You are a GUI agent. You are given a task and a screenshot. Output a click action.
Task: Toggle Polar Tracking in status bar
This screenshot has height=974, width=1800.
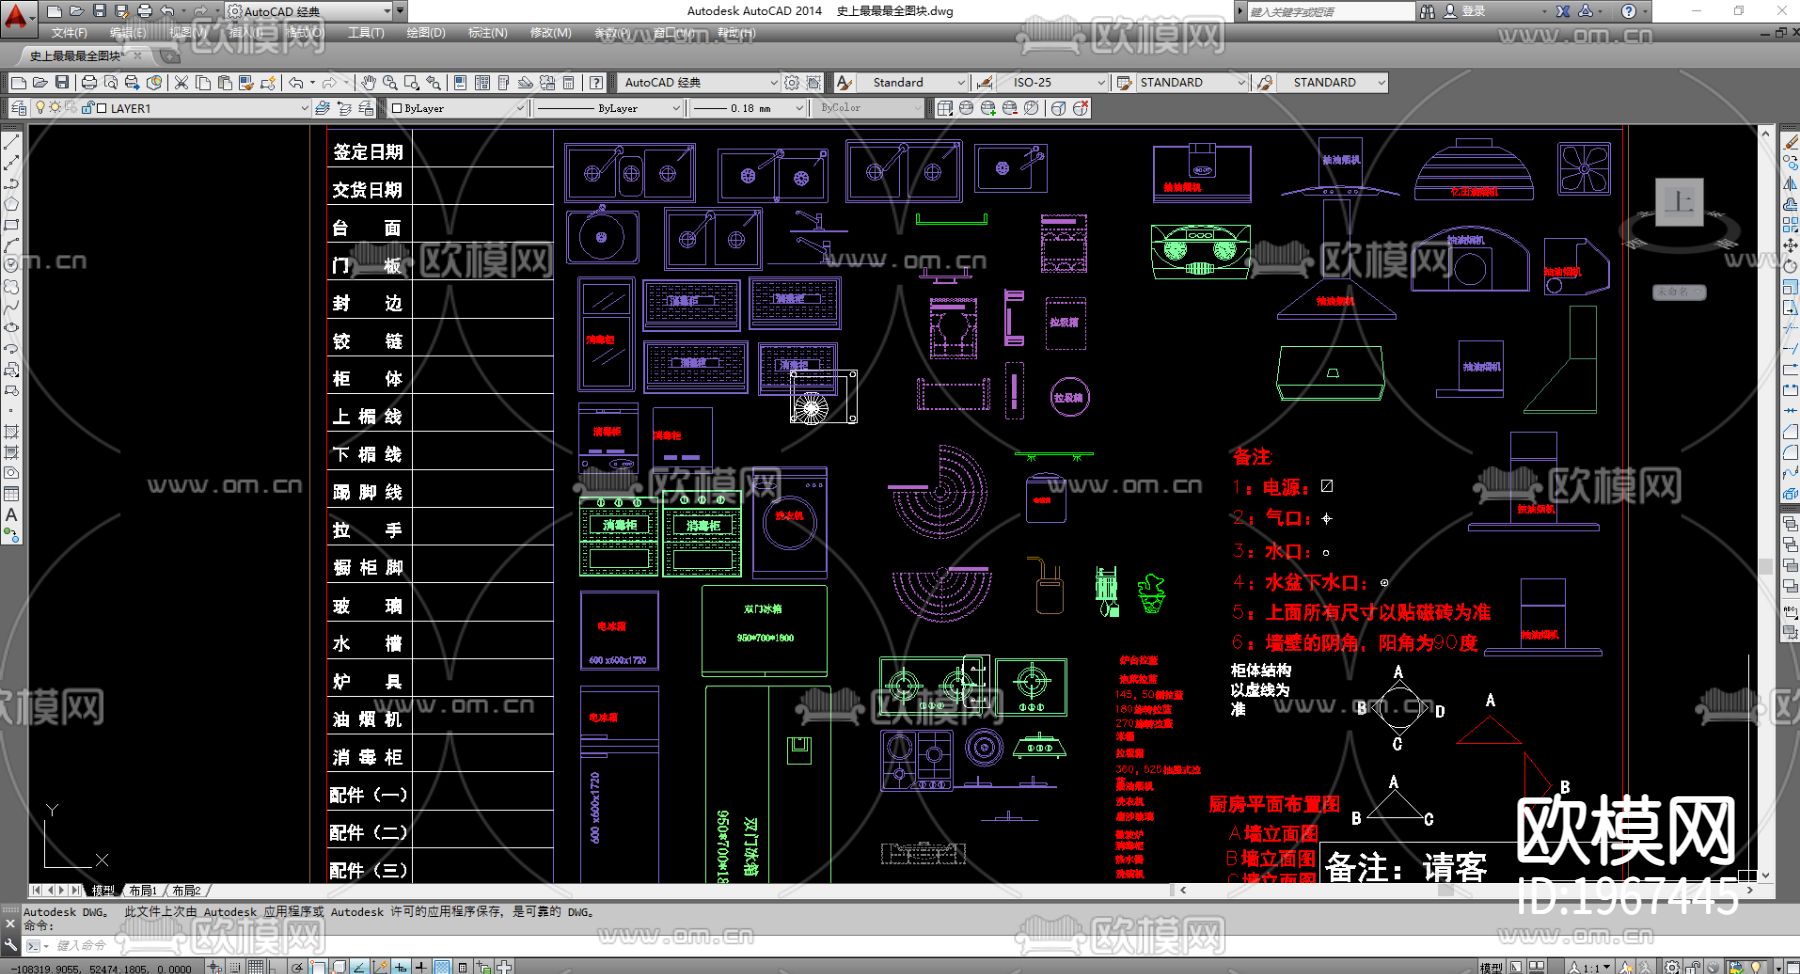click(x=298, y=967)
